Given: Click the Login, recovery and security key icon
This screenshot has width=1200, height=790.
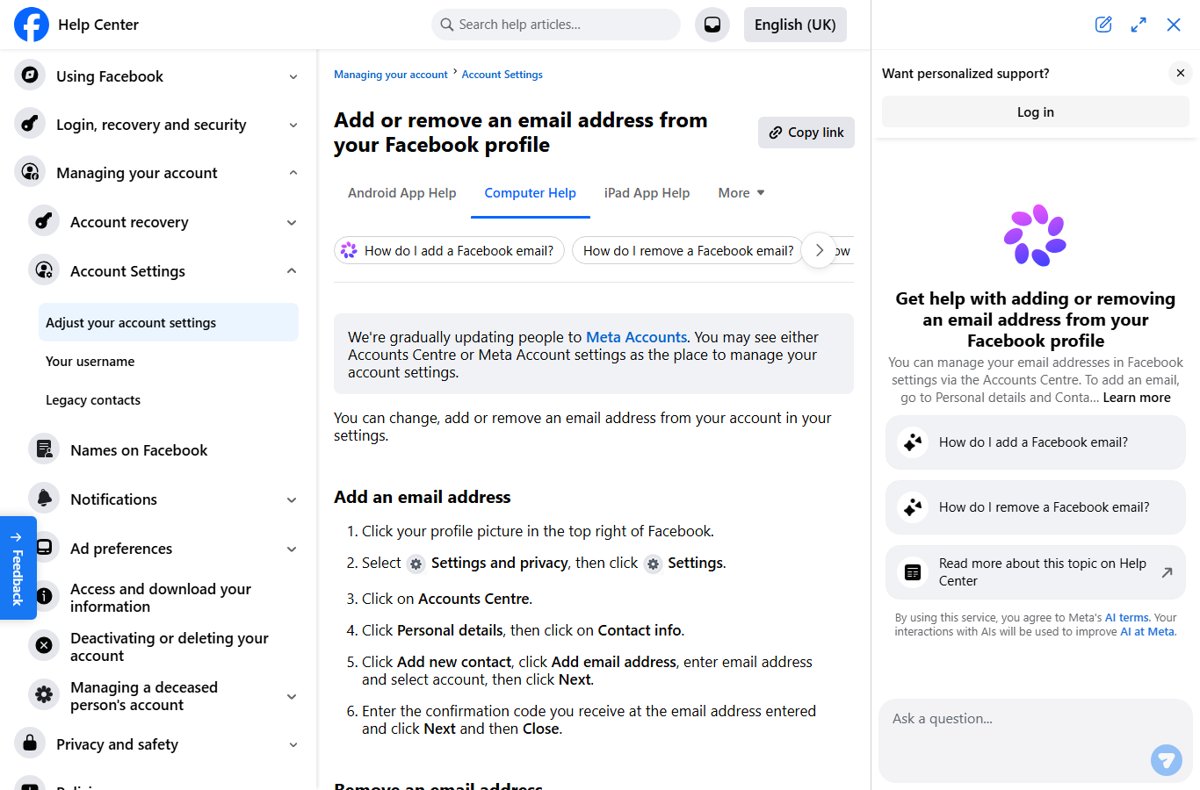Looking at the screenshot, I should tap(30, 124).
